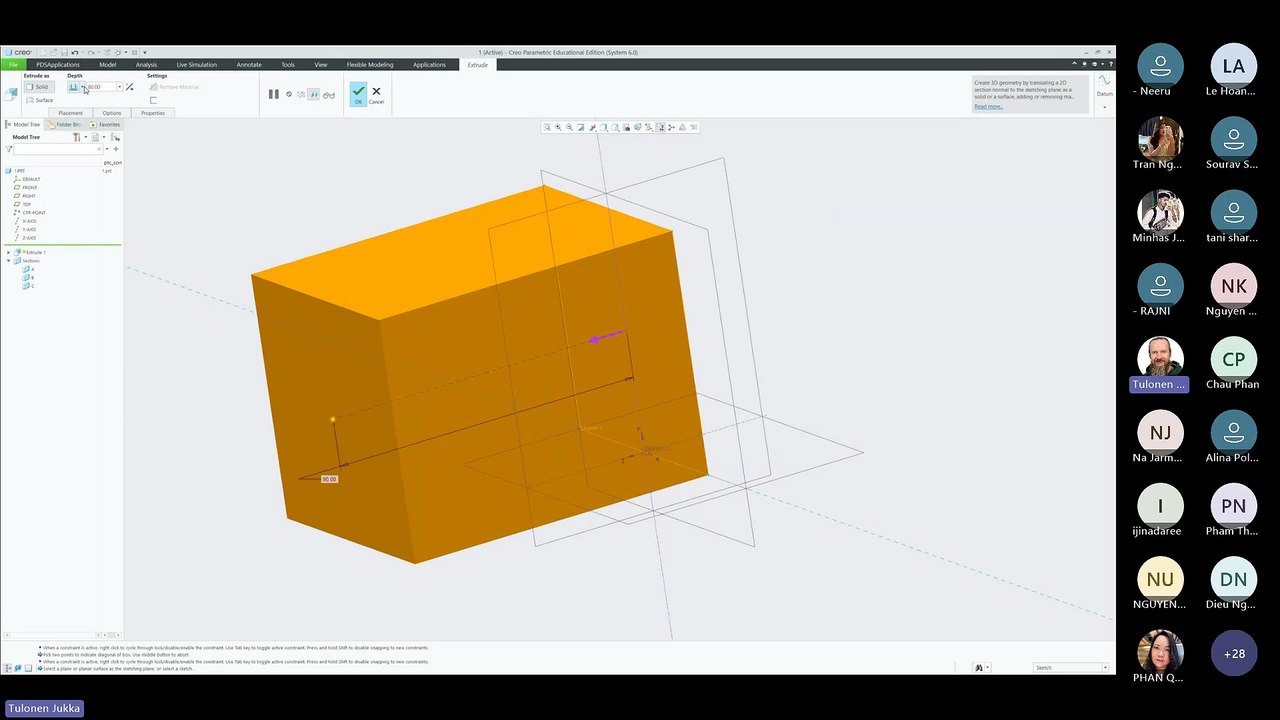The width and height of the screenshot is (1280, 720).
Task: Click the magenta depth direction arrow on model
Action: click(606, 337)
